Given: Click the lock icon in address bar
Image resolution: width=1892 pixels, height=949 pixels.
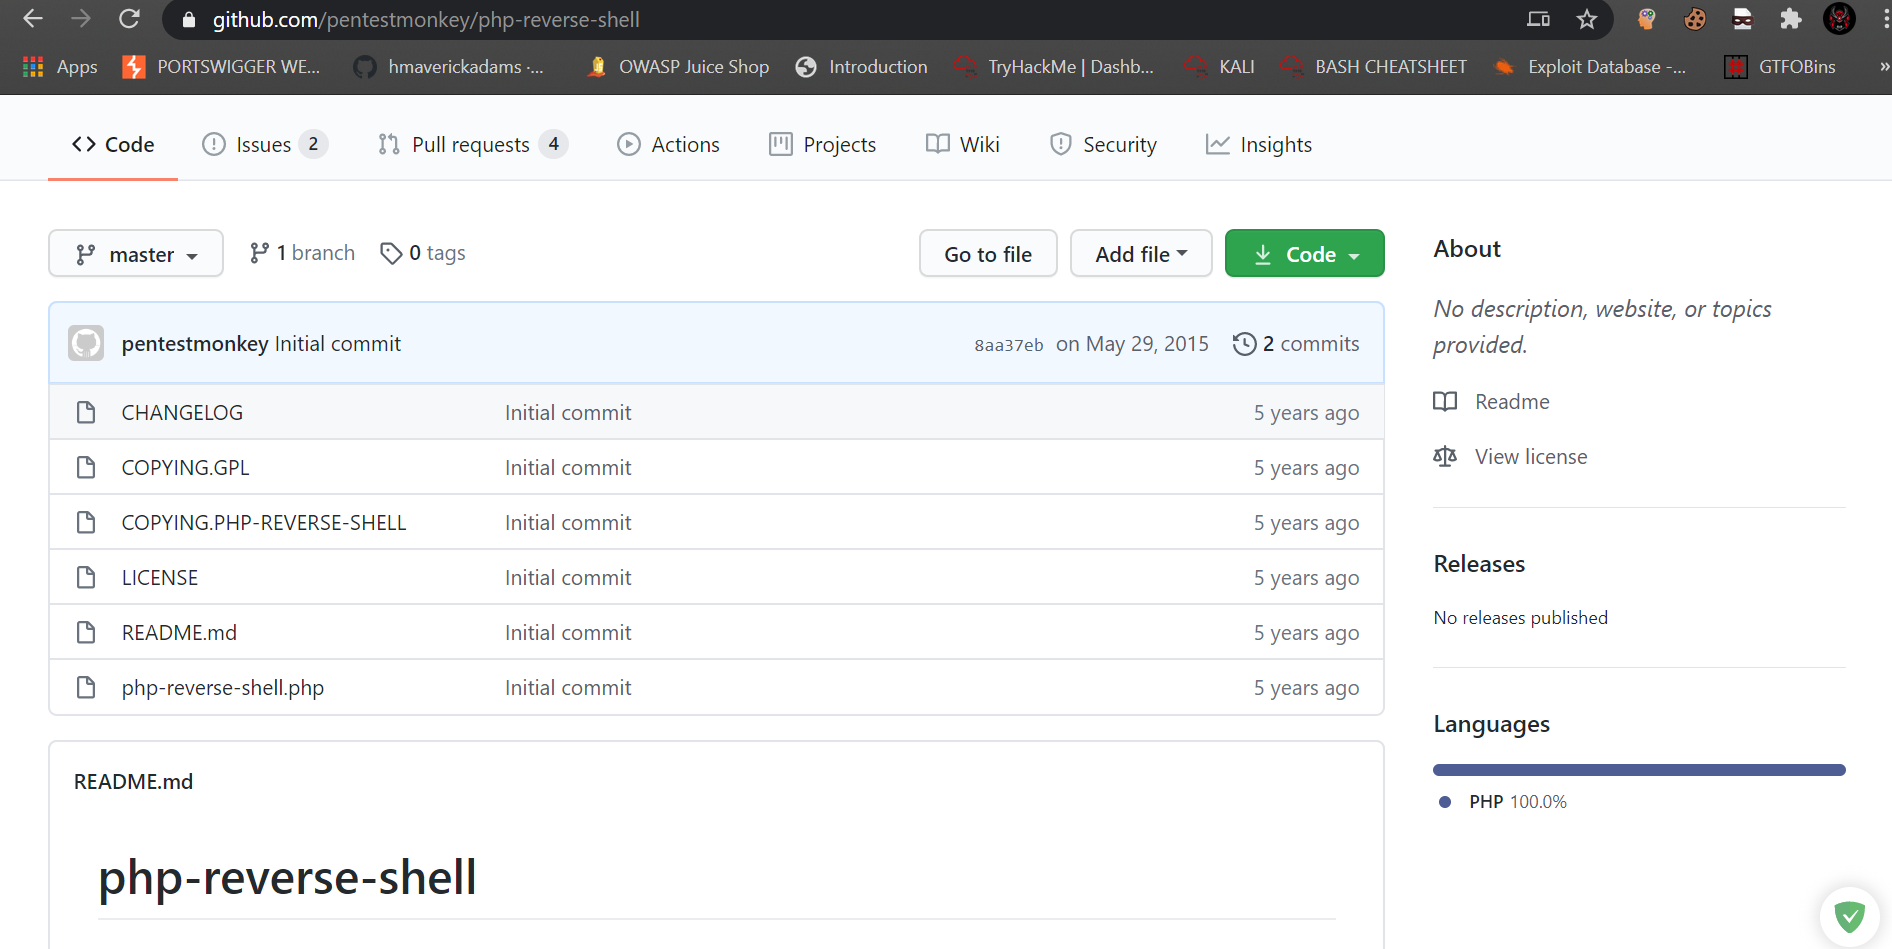Looking at the screenshot, I should (x=188, y=20).
